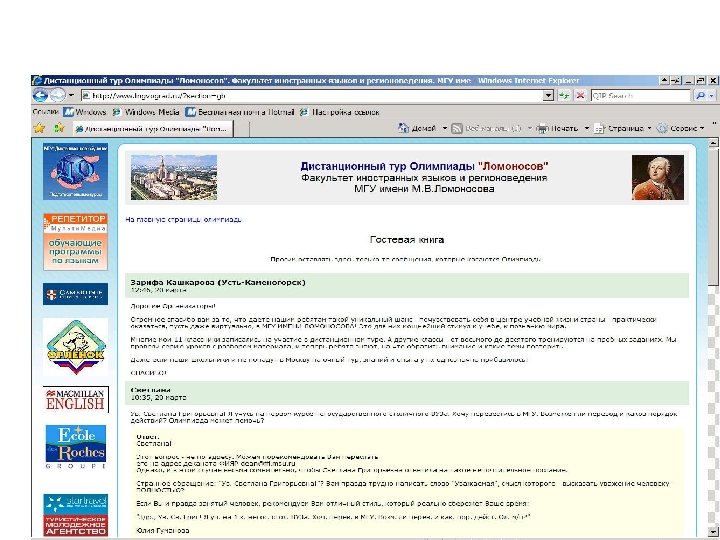Stop loading with the red X icon
The height and width of the screenshot is (540, 720).
point(580,96)
